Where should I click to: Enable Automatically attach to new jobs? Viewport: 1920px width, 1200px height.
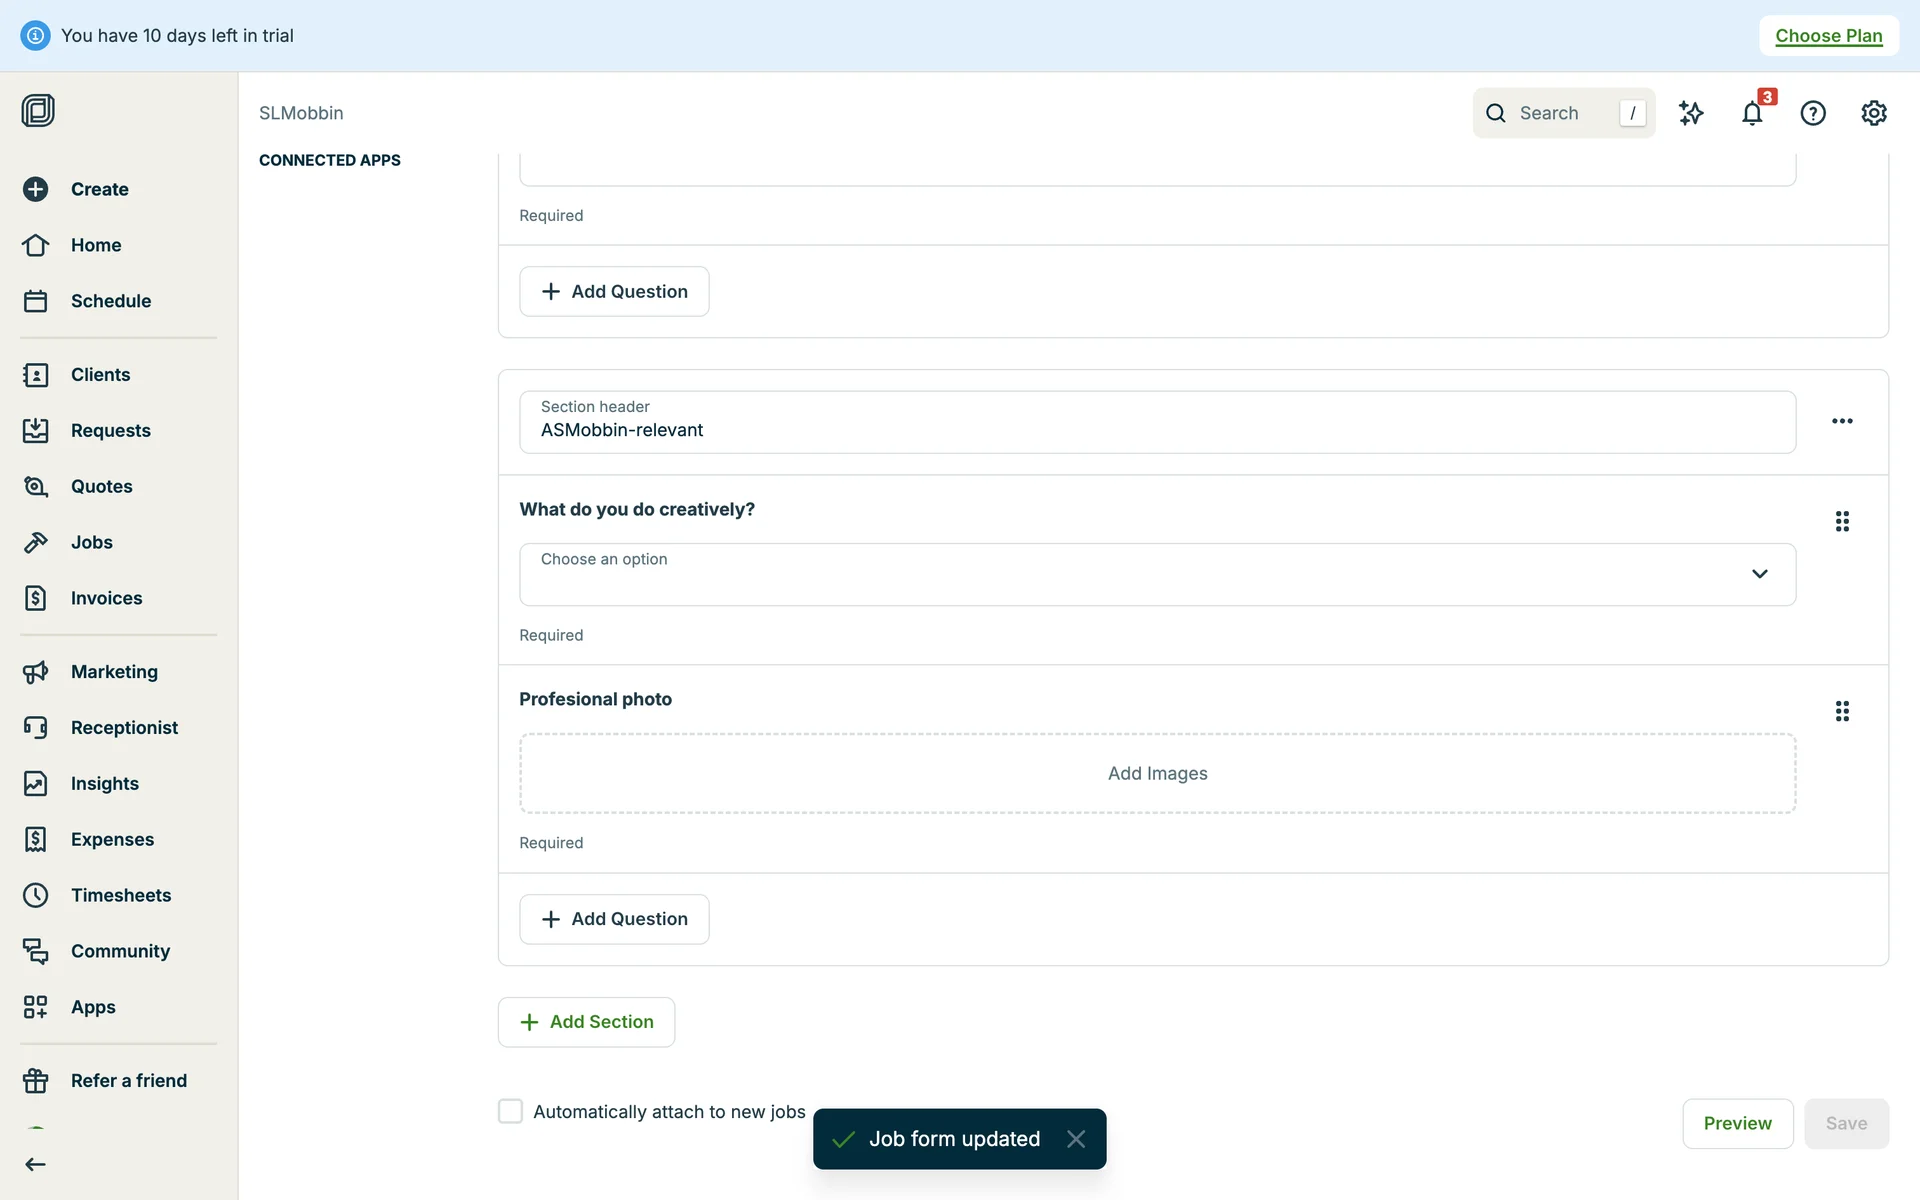(511, 1111)
